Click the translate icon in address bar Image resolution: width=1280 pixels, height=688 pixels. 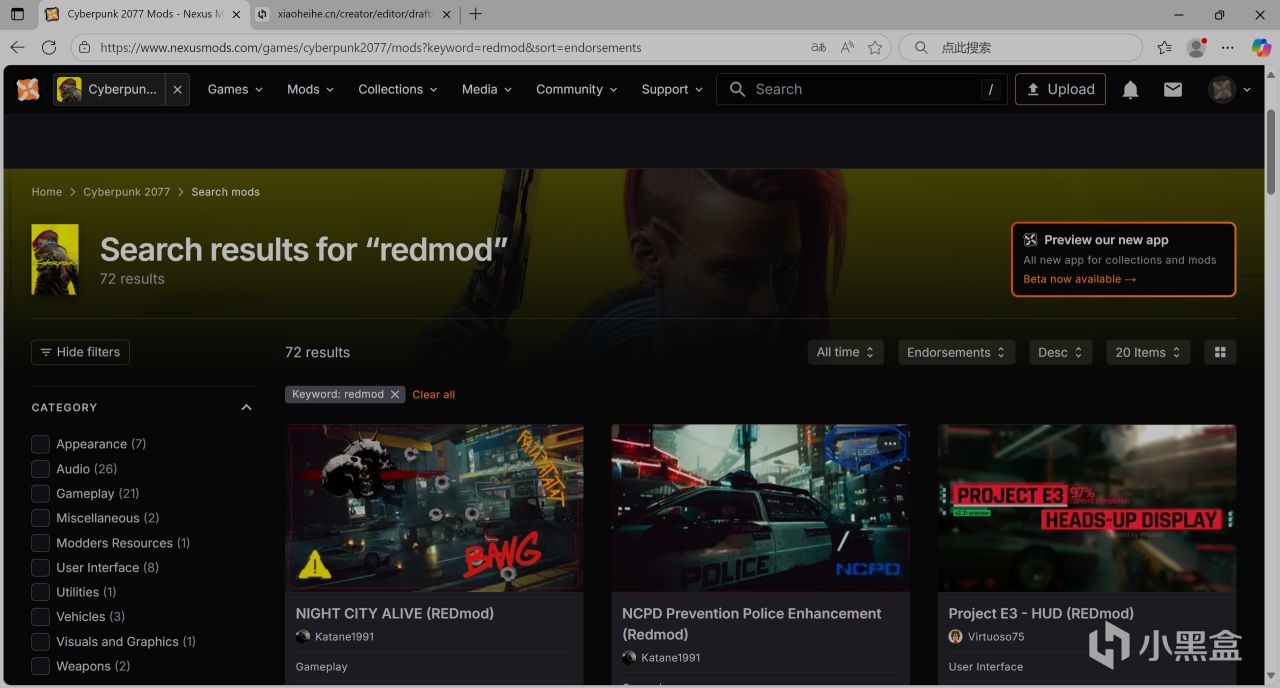[819, 47]
